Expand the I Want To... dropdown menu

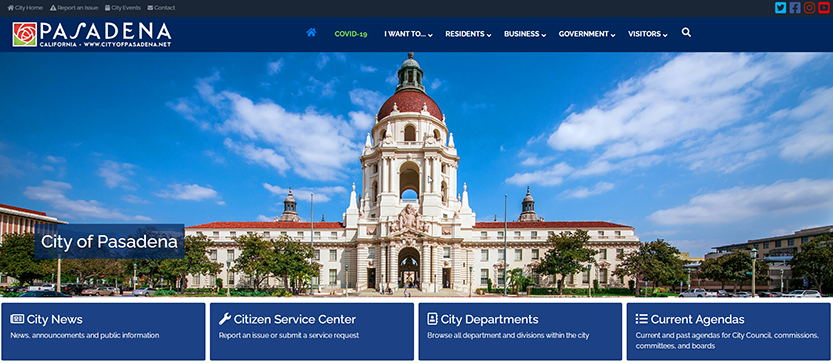pyautogui.click(x=408, y=34)
